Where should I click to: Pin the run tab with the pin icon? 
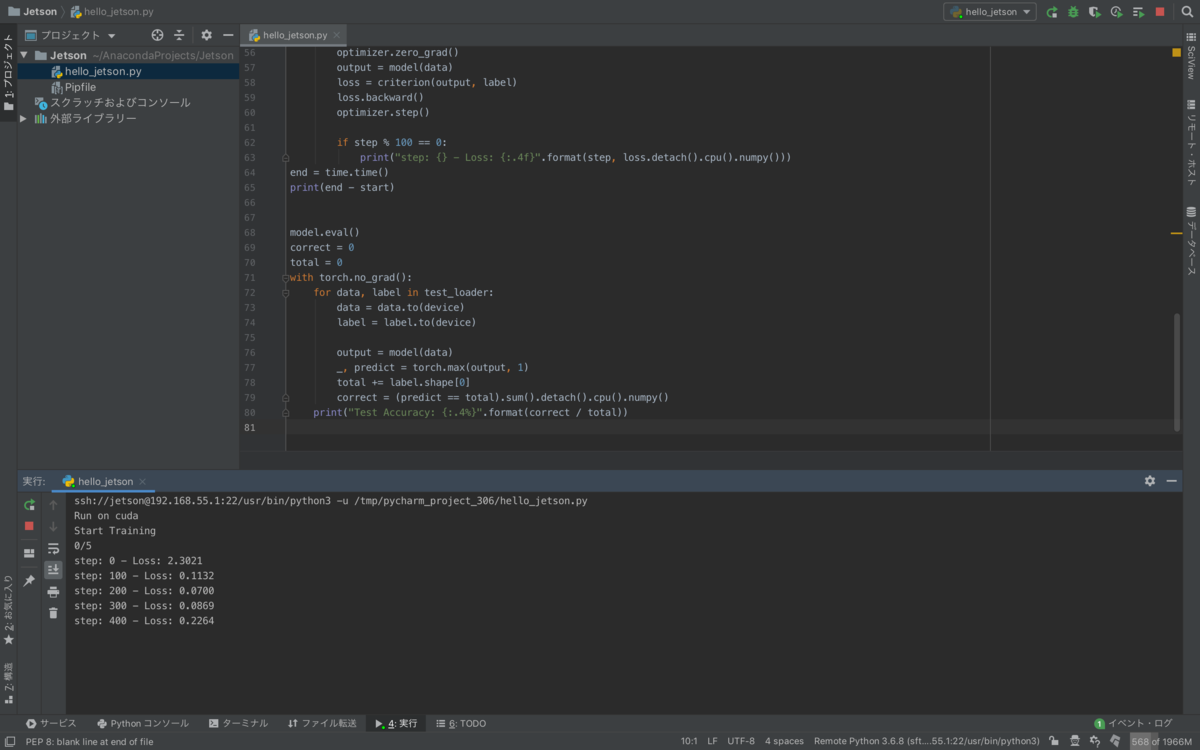(x=29, y=580)
